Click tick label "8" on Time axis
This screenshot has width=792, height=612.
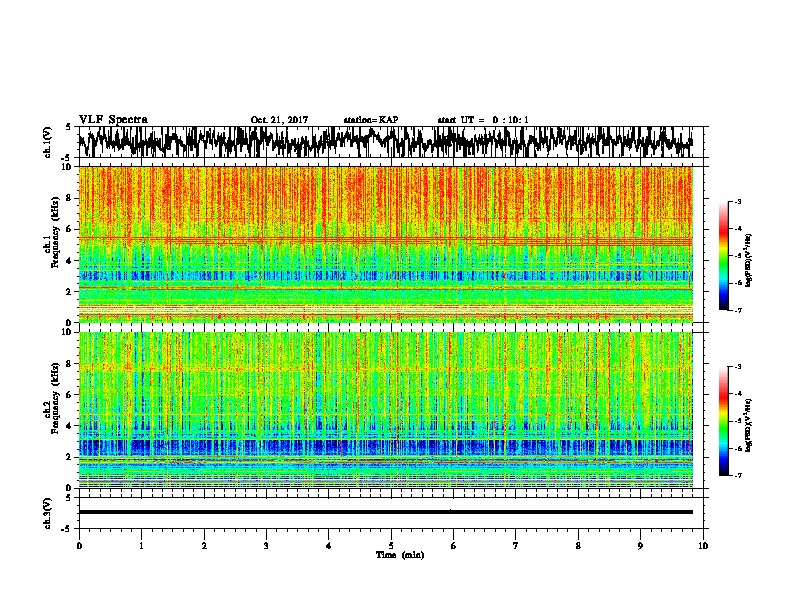point(578,546)
